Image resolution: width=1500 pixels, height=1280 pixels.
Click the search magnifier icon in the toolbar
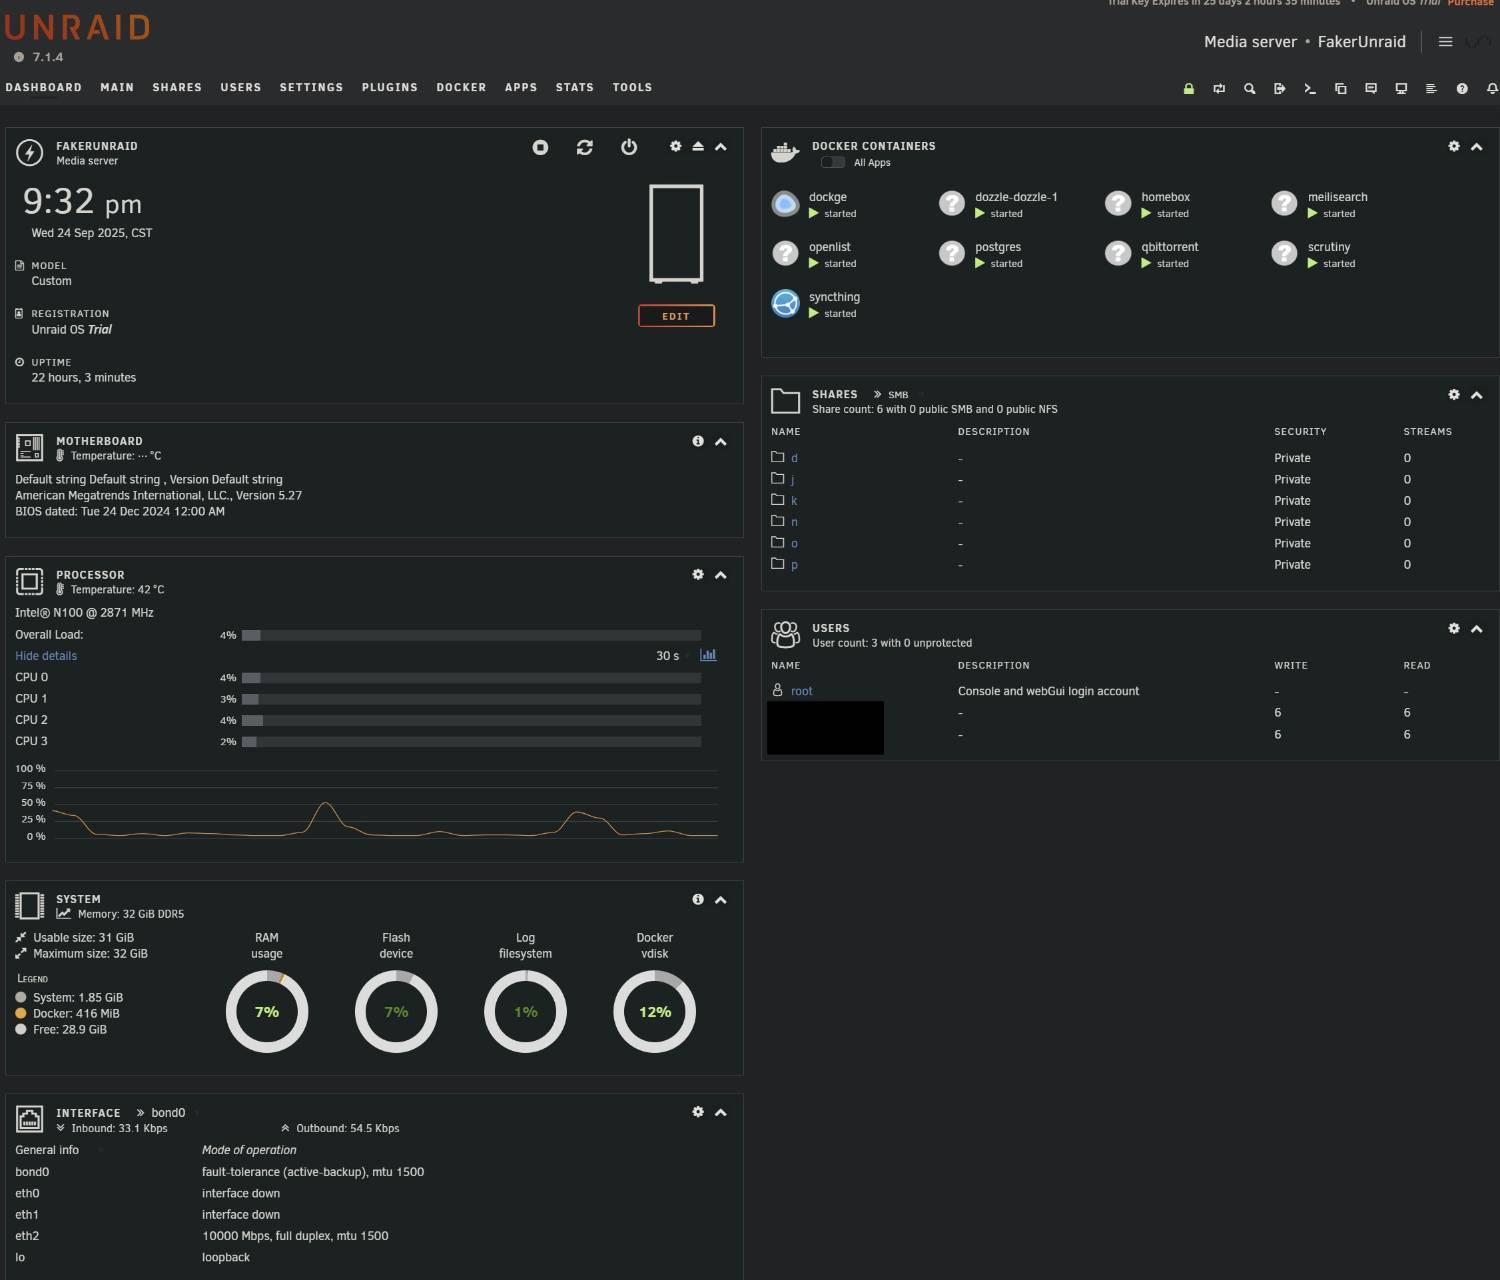1249,89
